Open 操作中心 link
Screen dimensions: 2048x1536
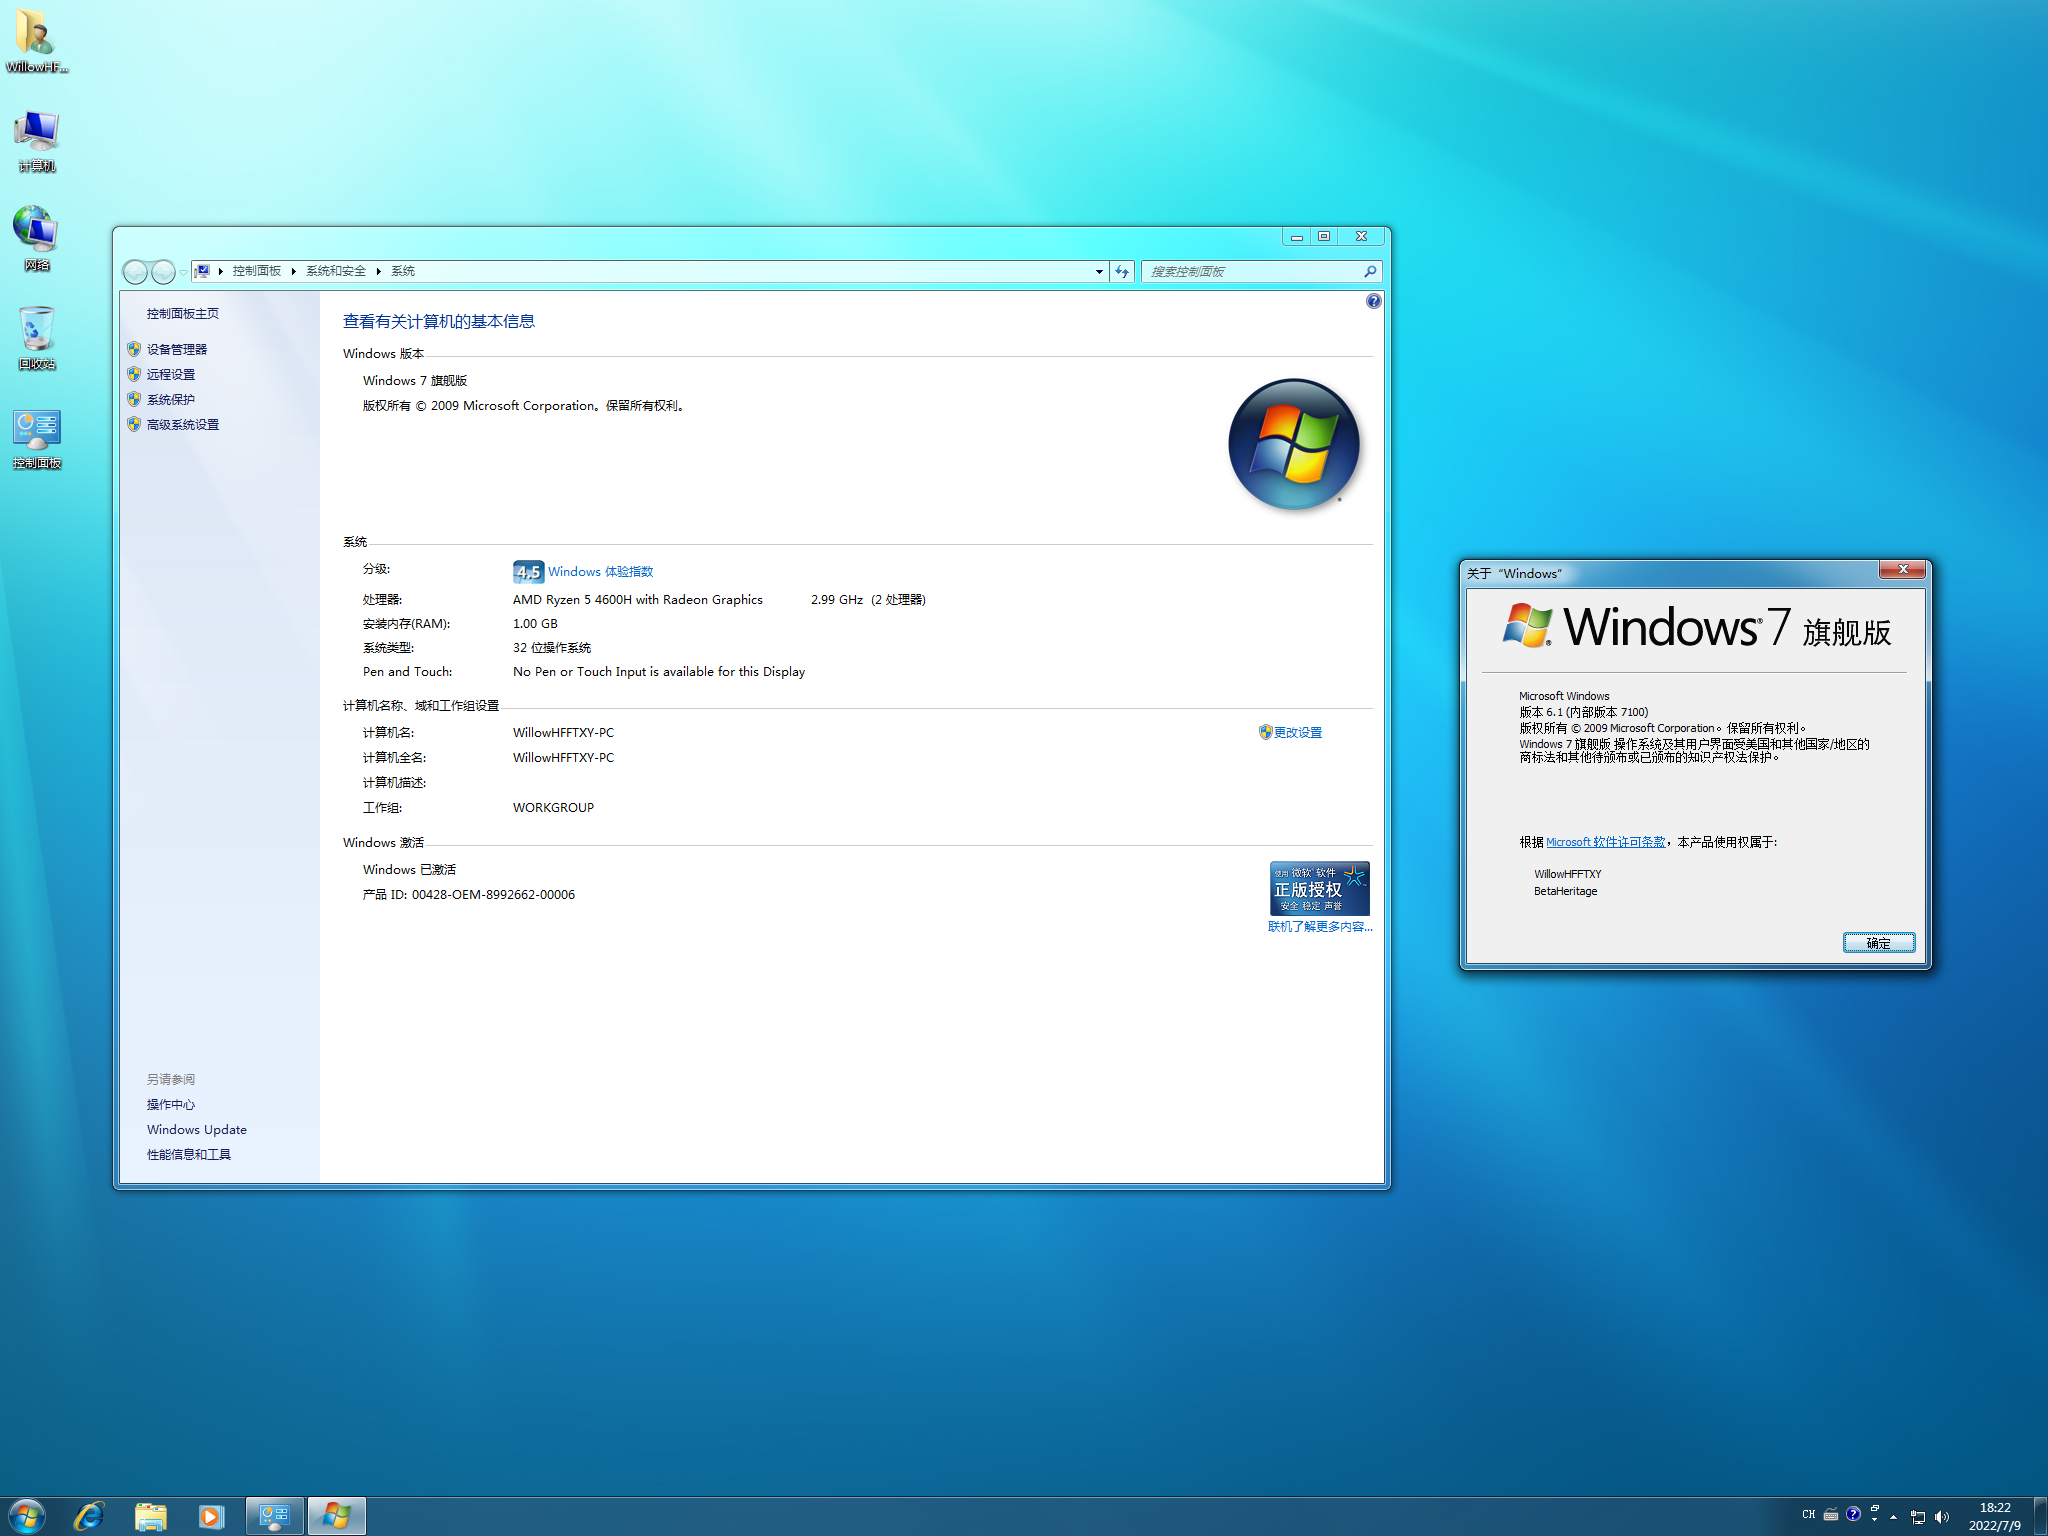pyautogui.click(x=171, y=1104)
